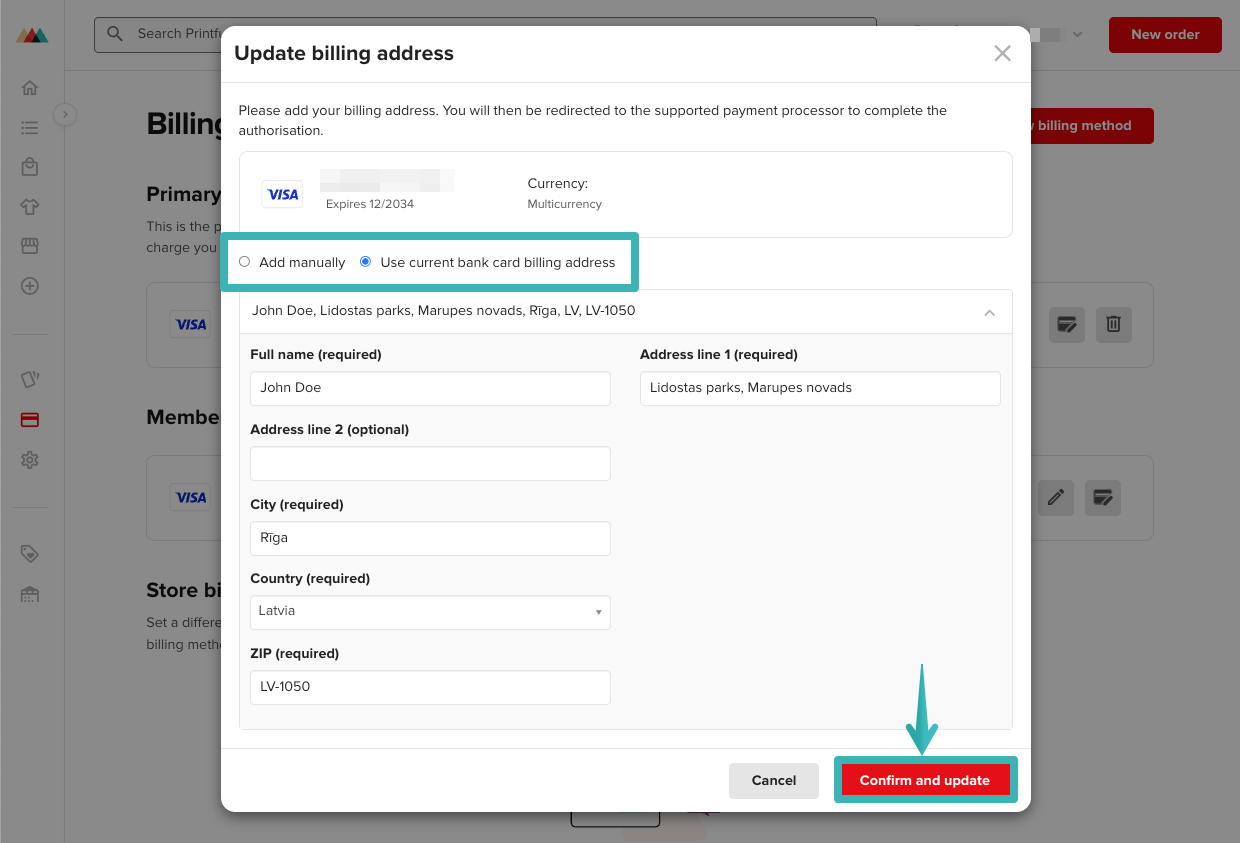Collapse the John Doe address summary chevron
Viewport: 1240px width, 843px height.
click(989, 312)
